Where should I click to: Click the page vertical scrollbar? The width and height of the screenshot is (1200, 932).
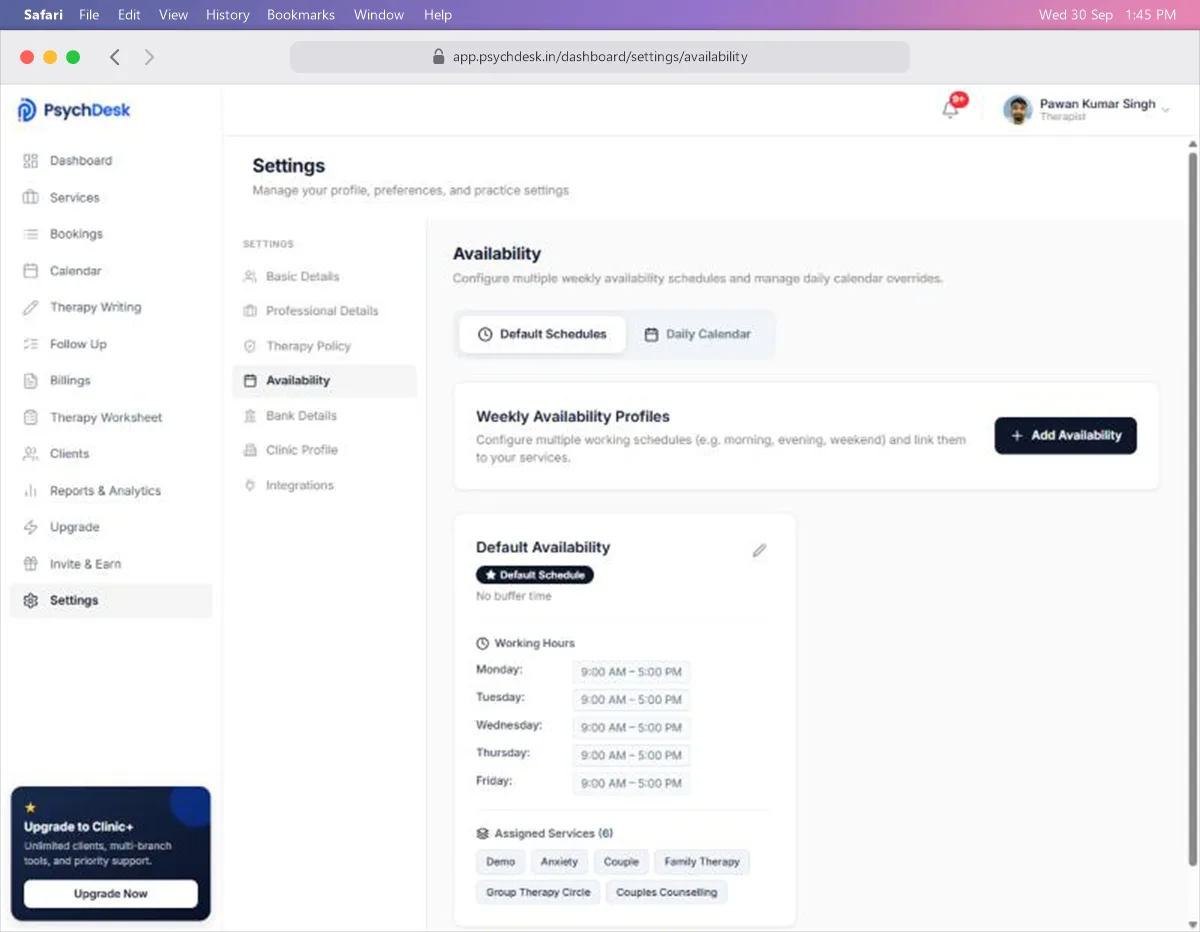[1192, 510]
